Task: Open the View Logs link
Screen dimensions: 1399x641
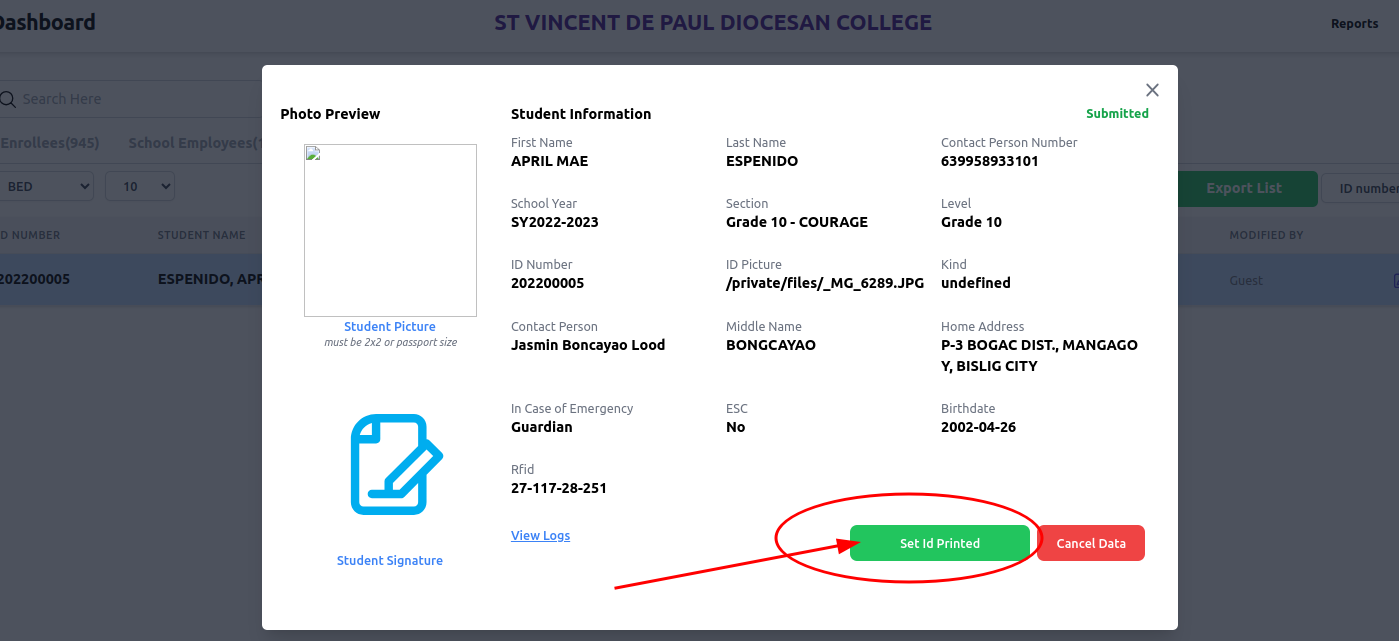Action: pos(540,535)
